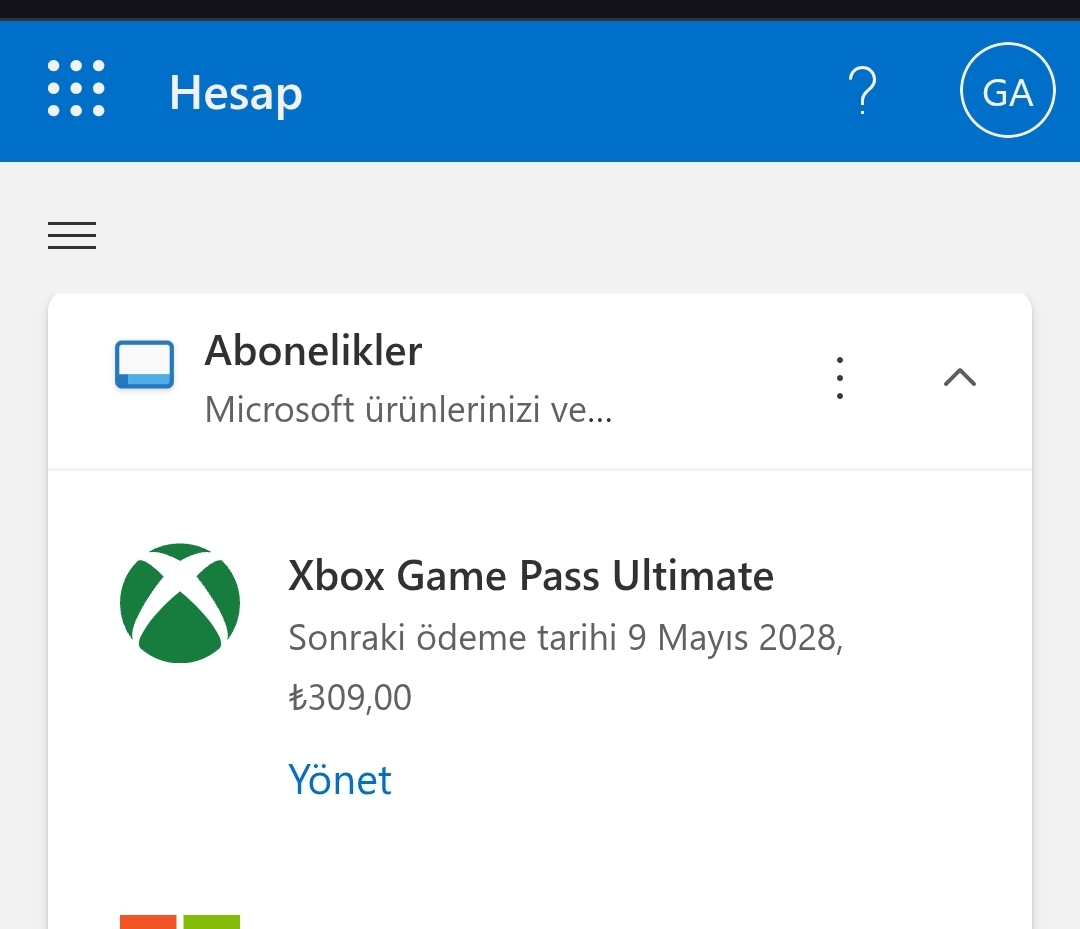The height and width of the screenshot is (929, 1080).
Task: Click the help question mark icon
Action: [x=862, y=90]
